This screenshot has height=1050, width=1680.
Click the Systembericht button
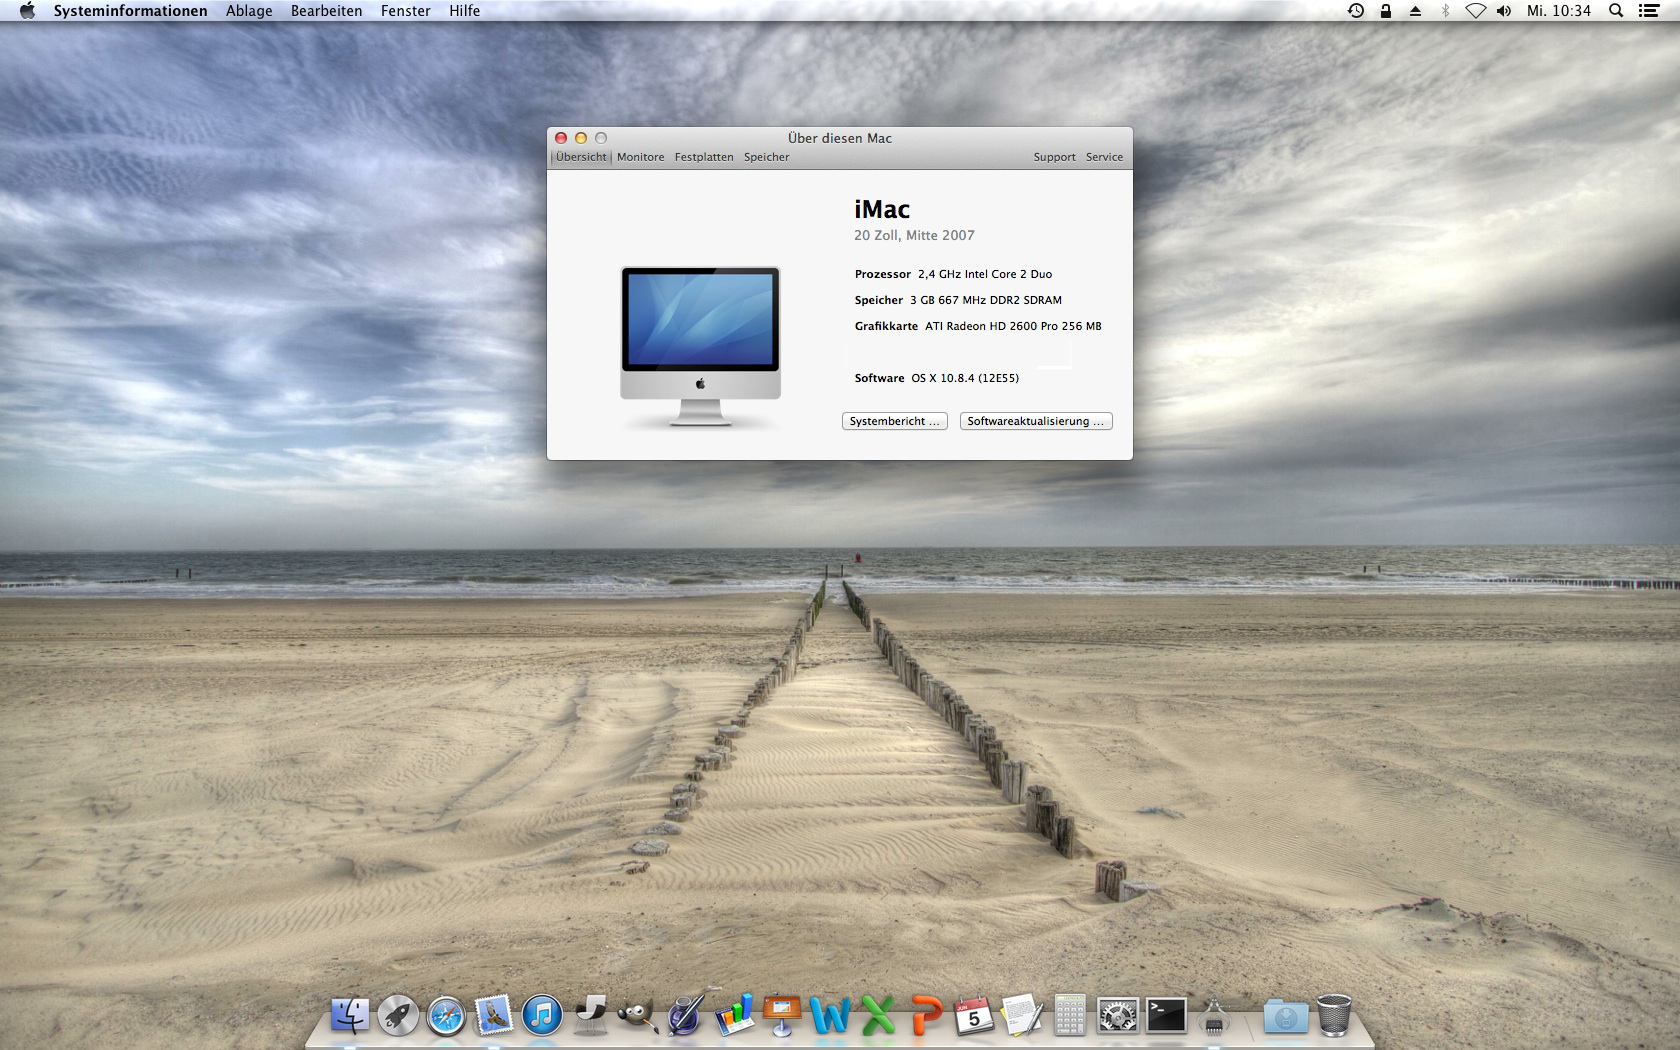point(895,421)
